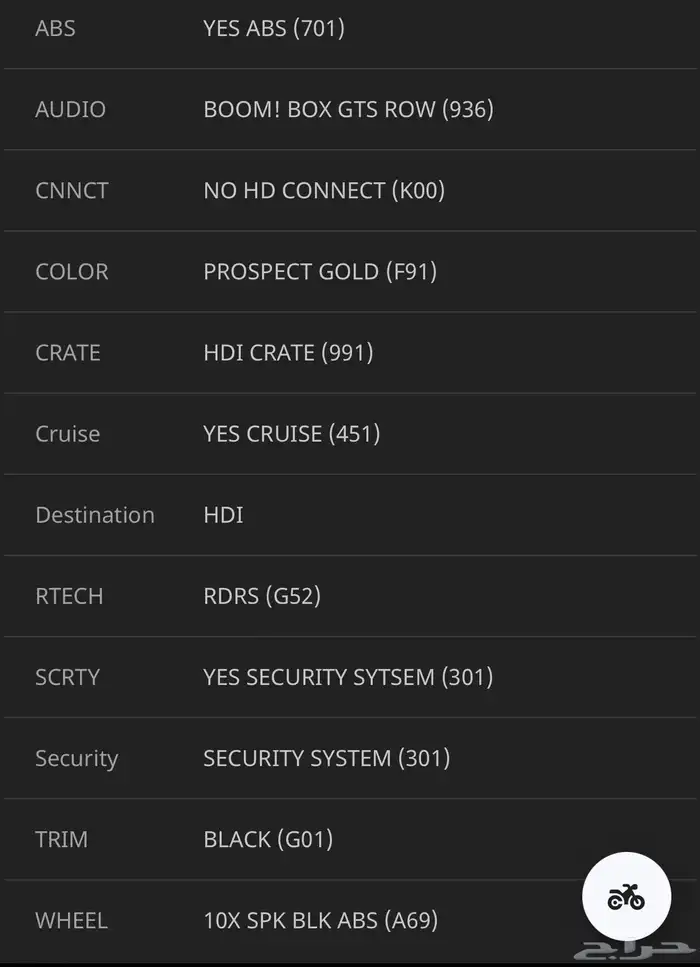Click the BOOM! BOX GTS ROW (936) value
This screenshot has width=700, height=967.
[x=348, y=109]
